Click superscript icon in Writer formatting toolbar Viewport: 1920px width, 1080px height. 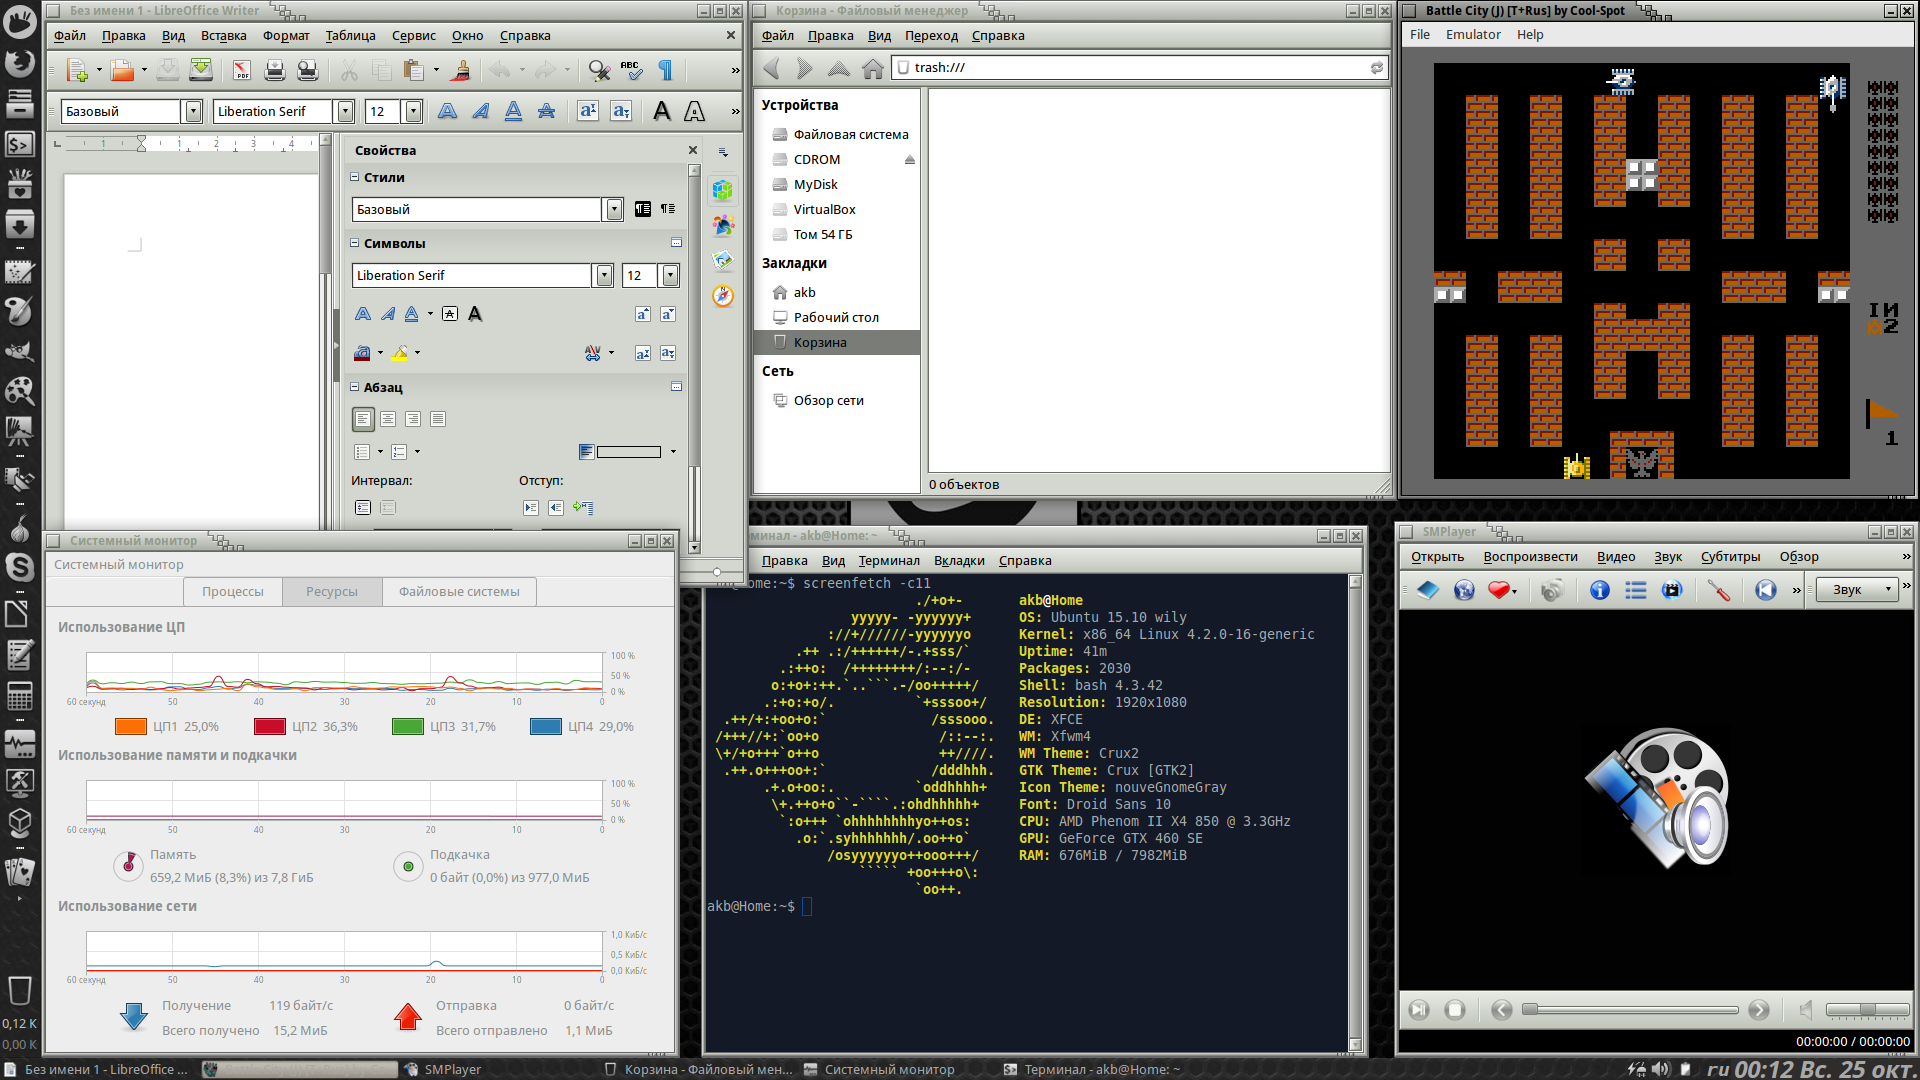[x=588, y=111]
